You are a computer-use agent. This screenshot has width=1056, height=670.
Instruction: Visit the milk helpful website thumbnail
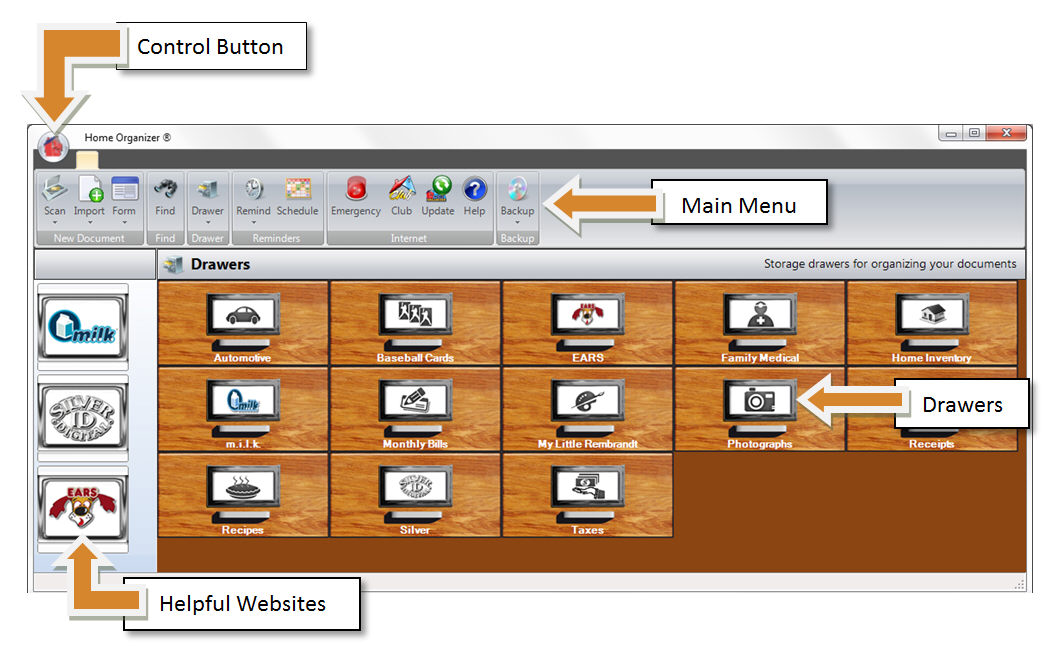(x=83, y=327)
